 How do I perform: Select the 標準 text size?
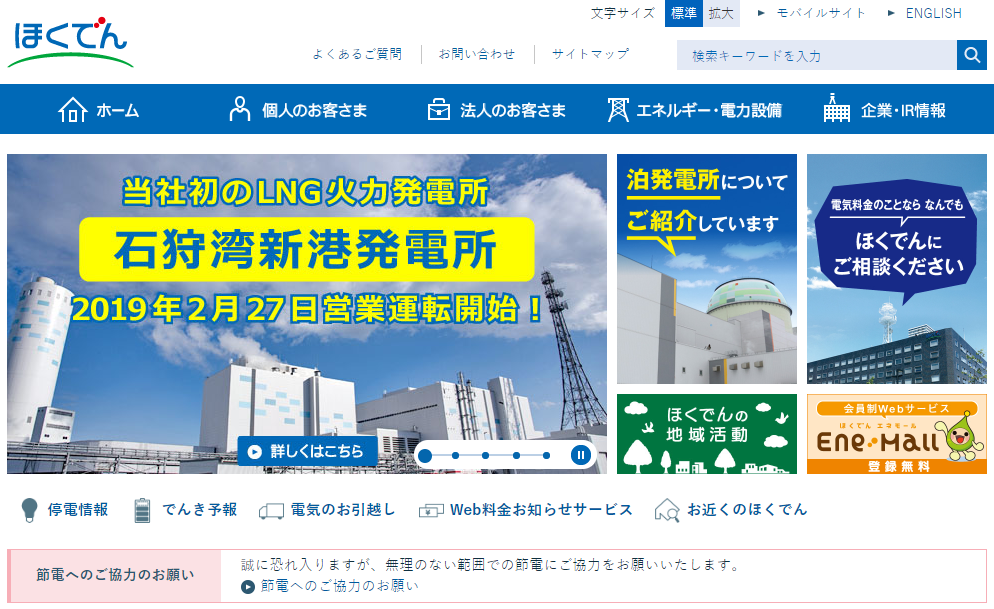pos(683,13)
